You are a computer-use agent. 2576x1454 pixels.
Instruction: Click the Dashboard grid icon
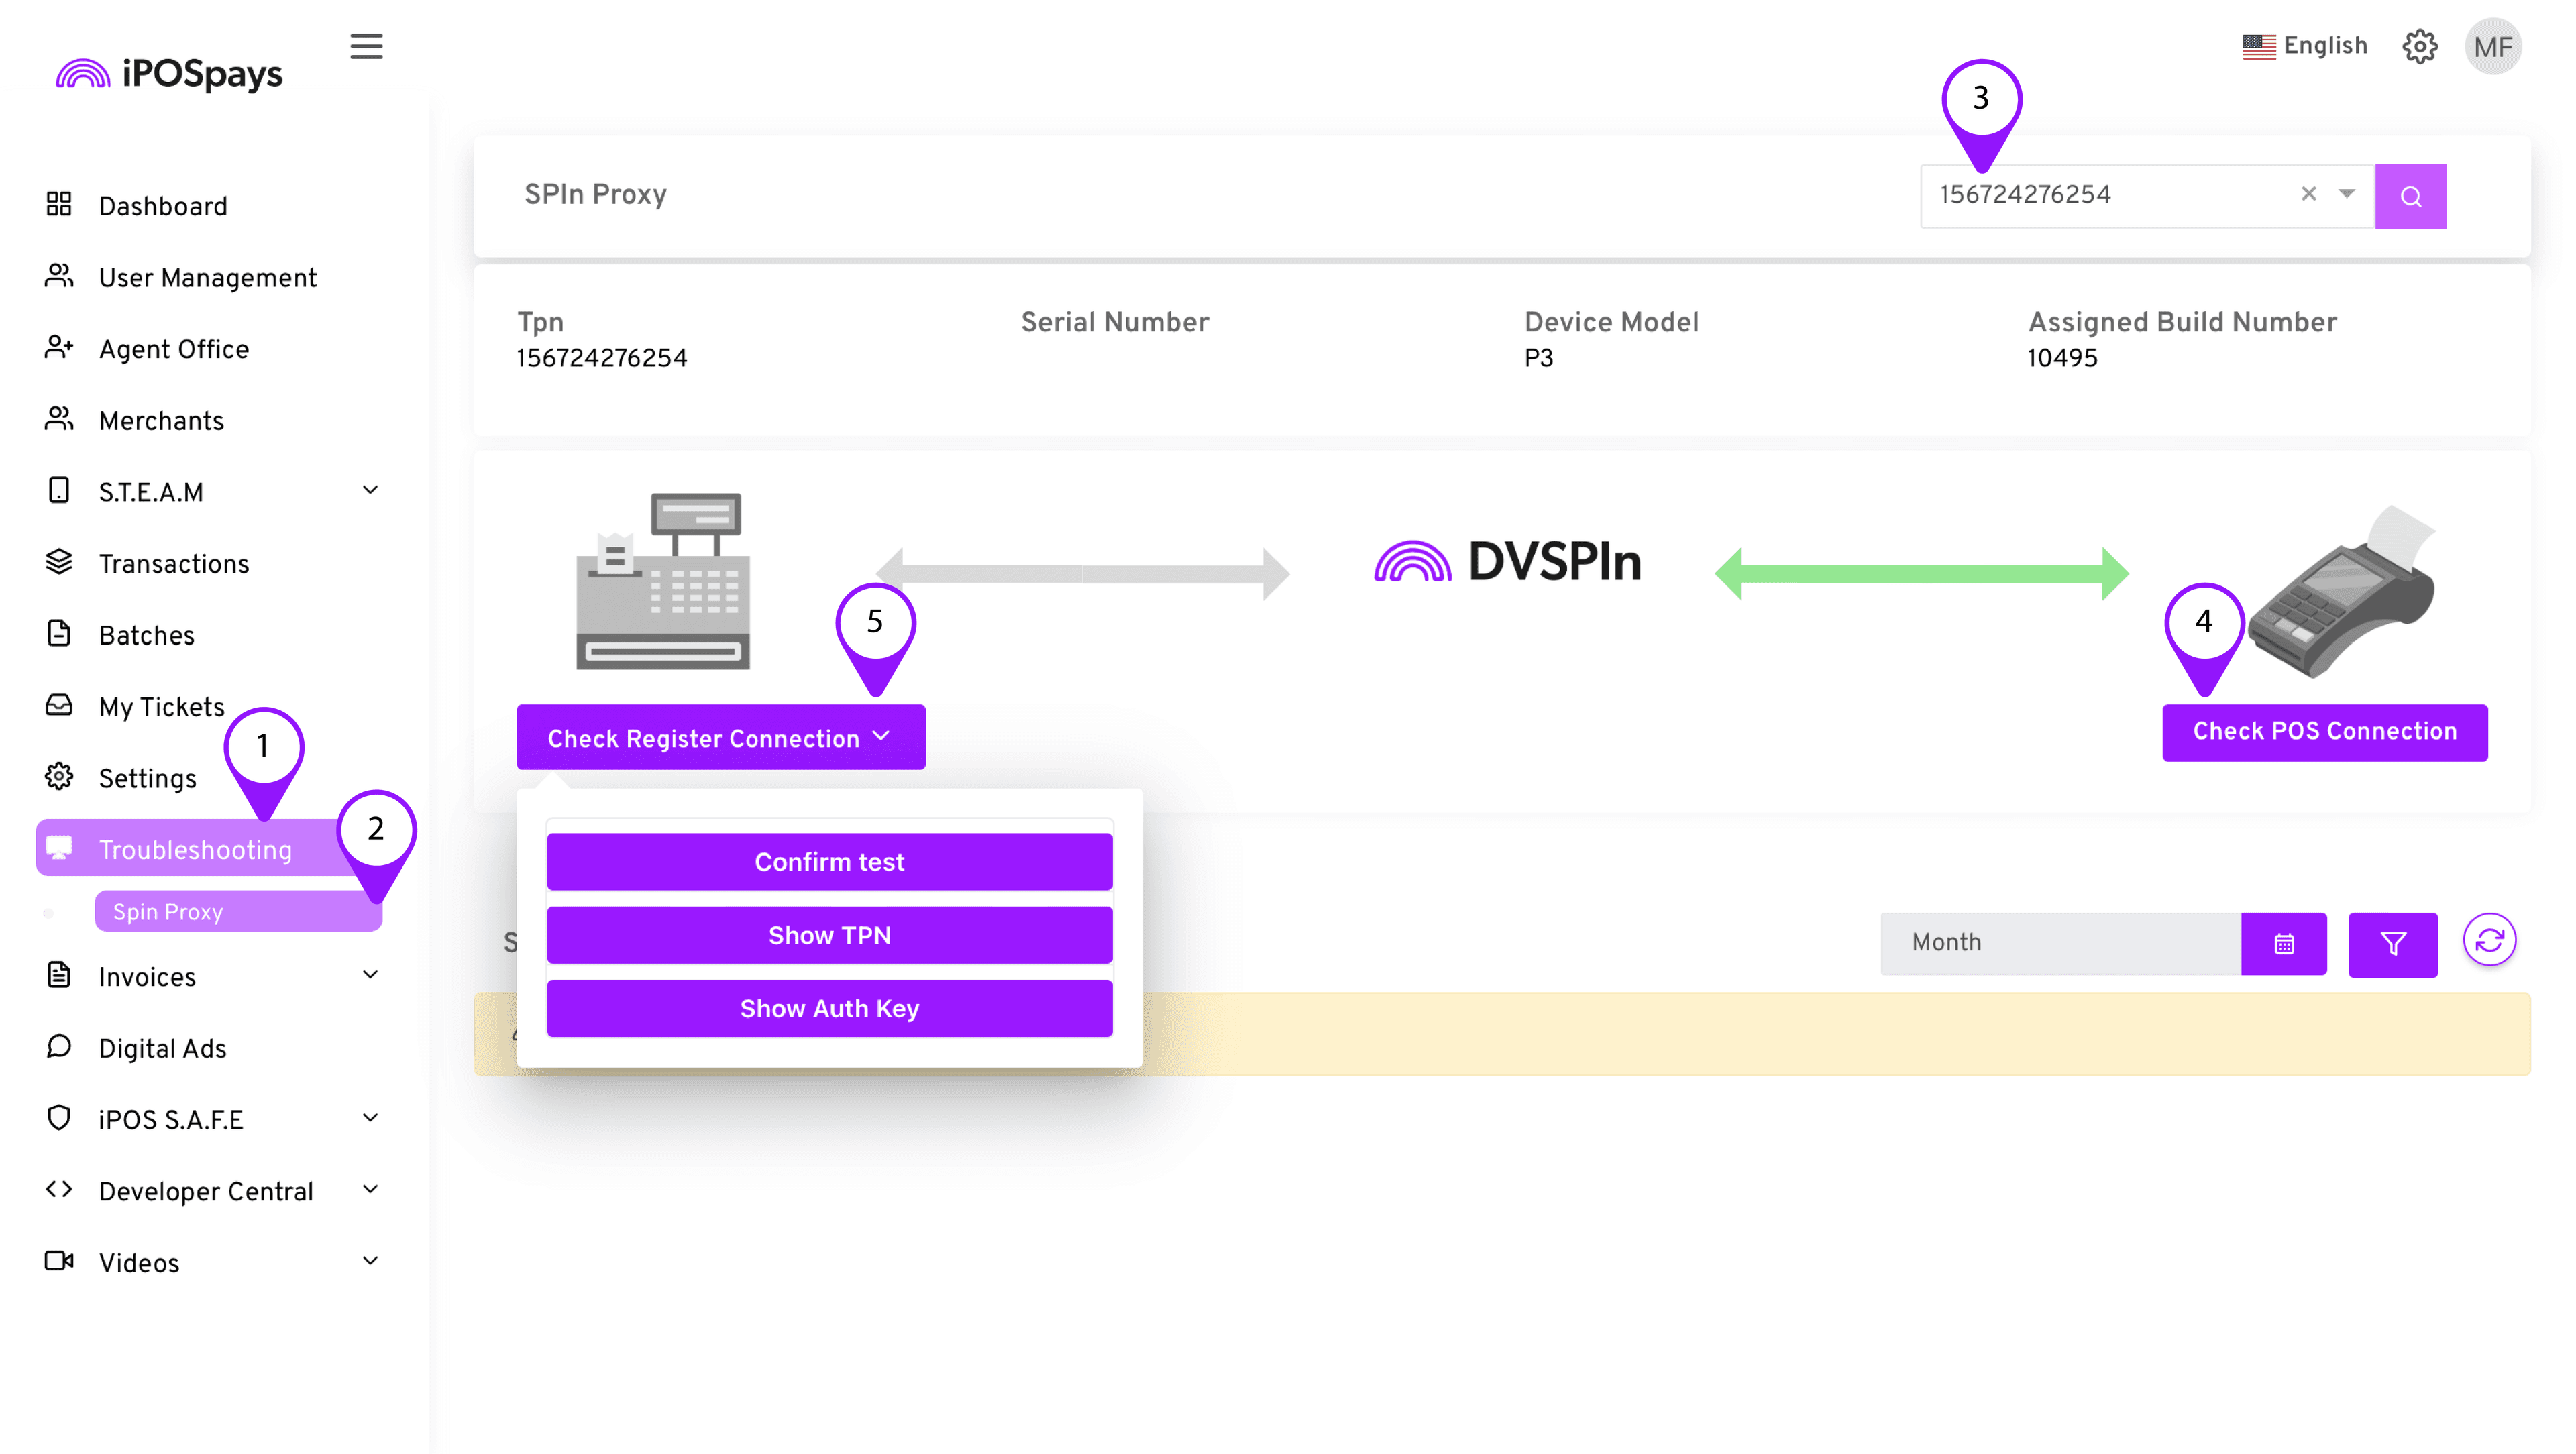coord(59,204)
